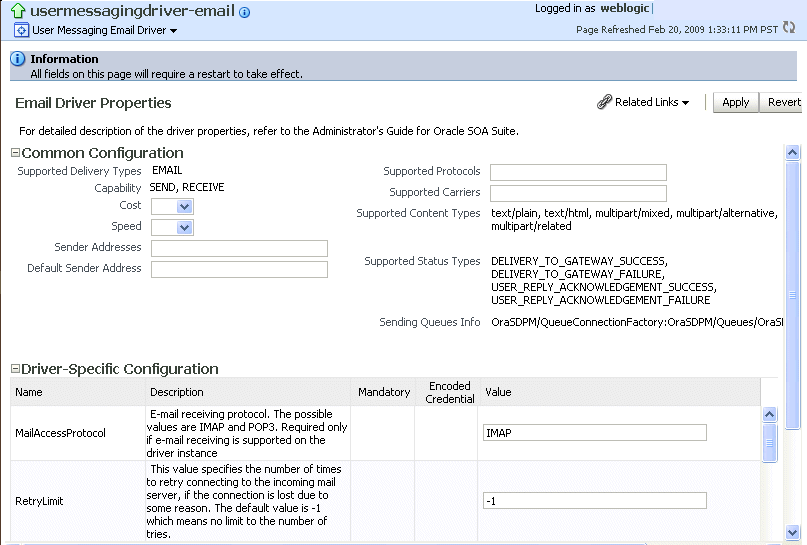Screen dimensions: 807x545
Task: Select the MailAccessProtocol row name
Action: click(60, 433)
